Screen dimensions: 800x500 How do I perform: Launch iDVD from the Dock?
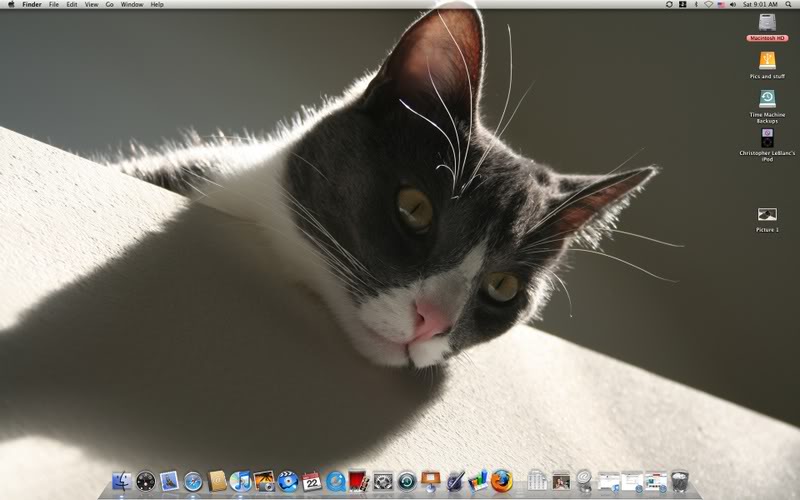288,481
